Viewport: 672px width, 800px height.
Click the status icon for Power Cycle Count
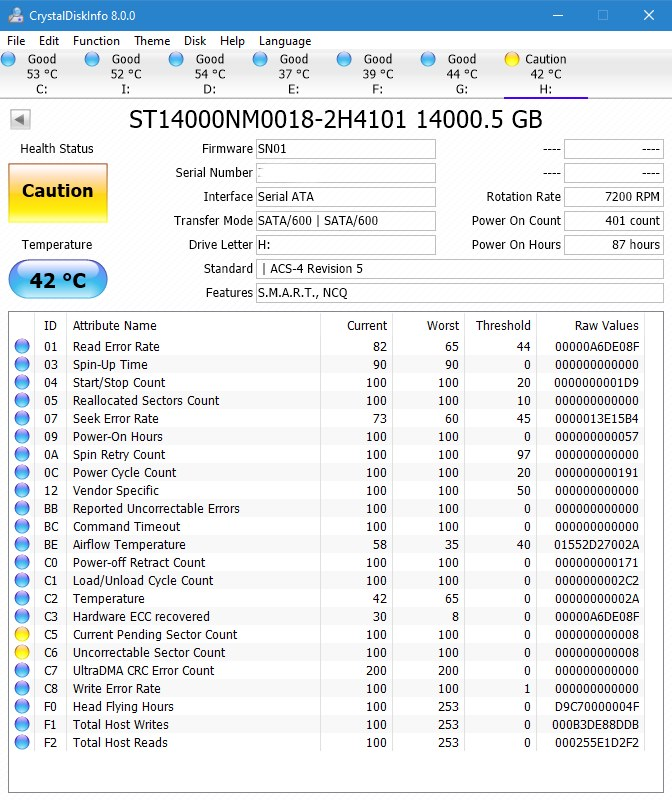tap(22, 472)
